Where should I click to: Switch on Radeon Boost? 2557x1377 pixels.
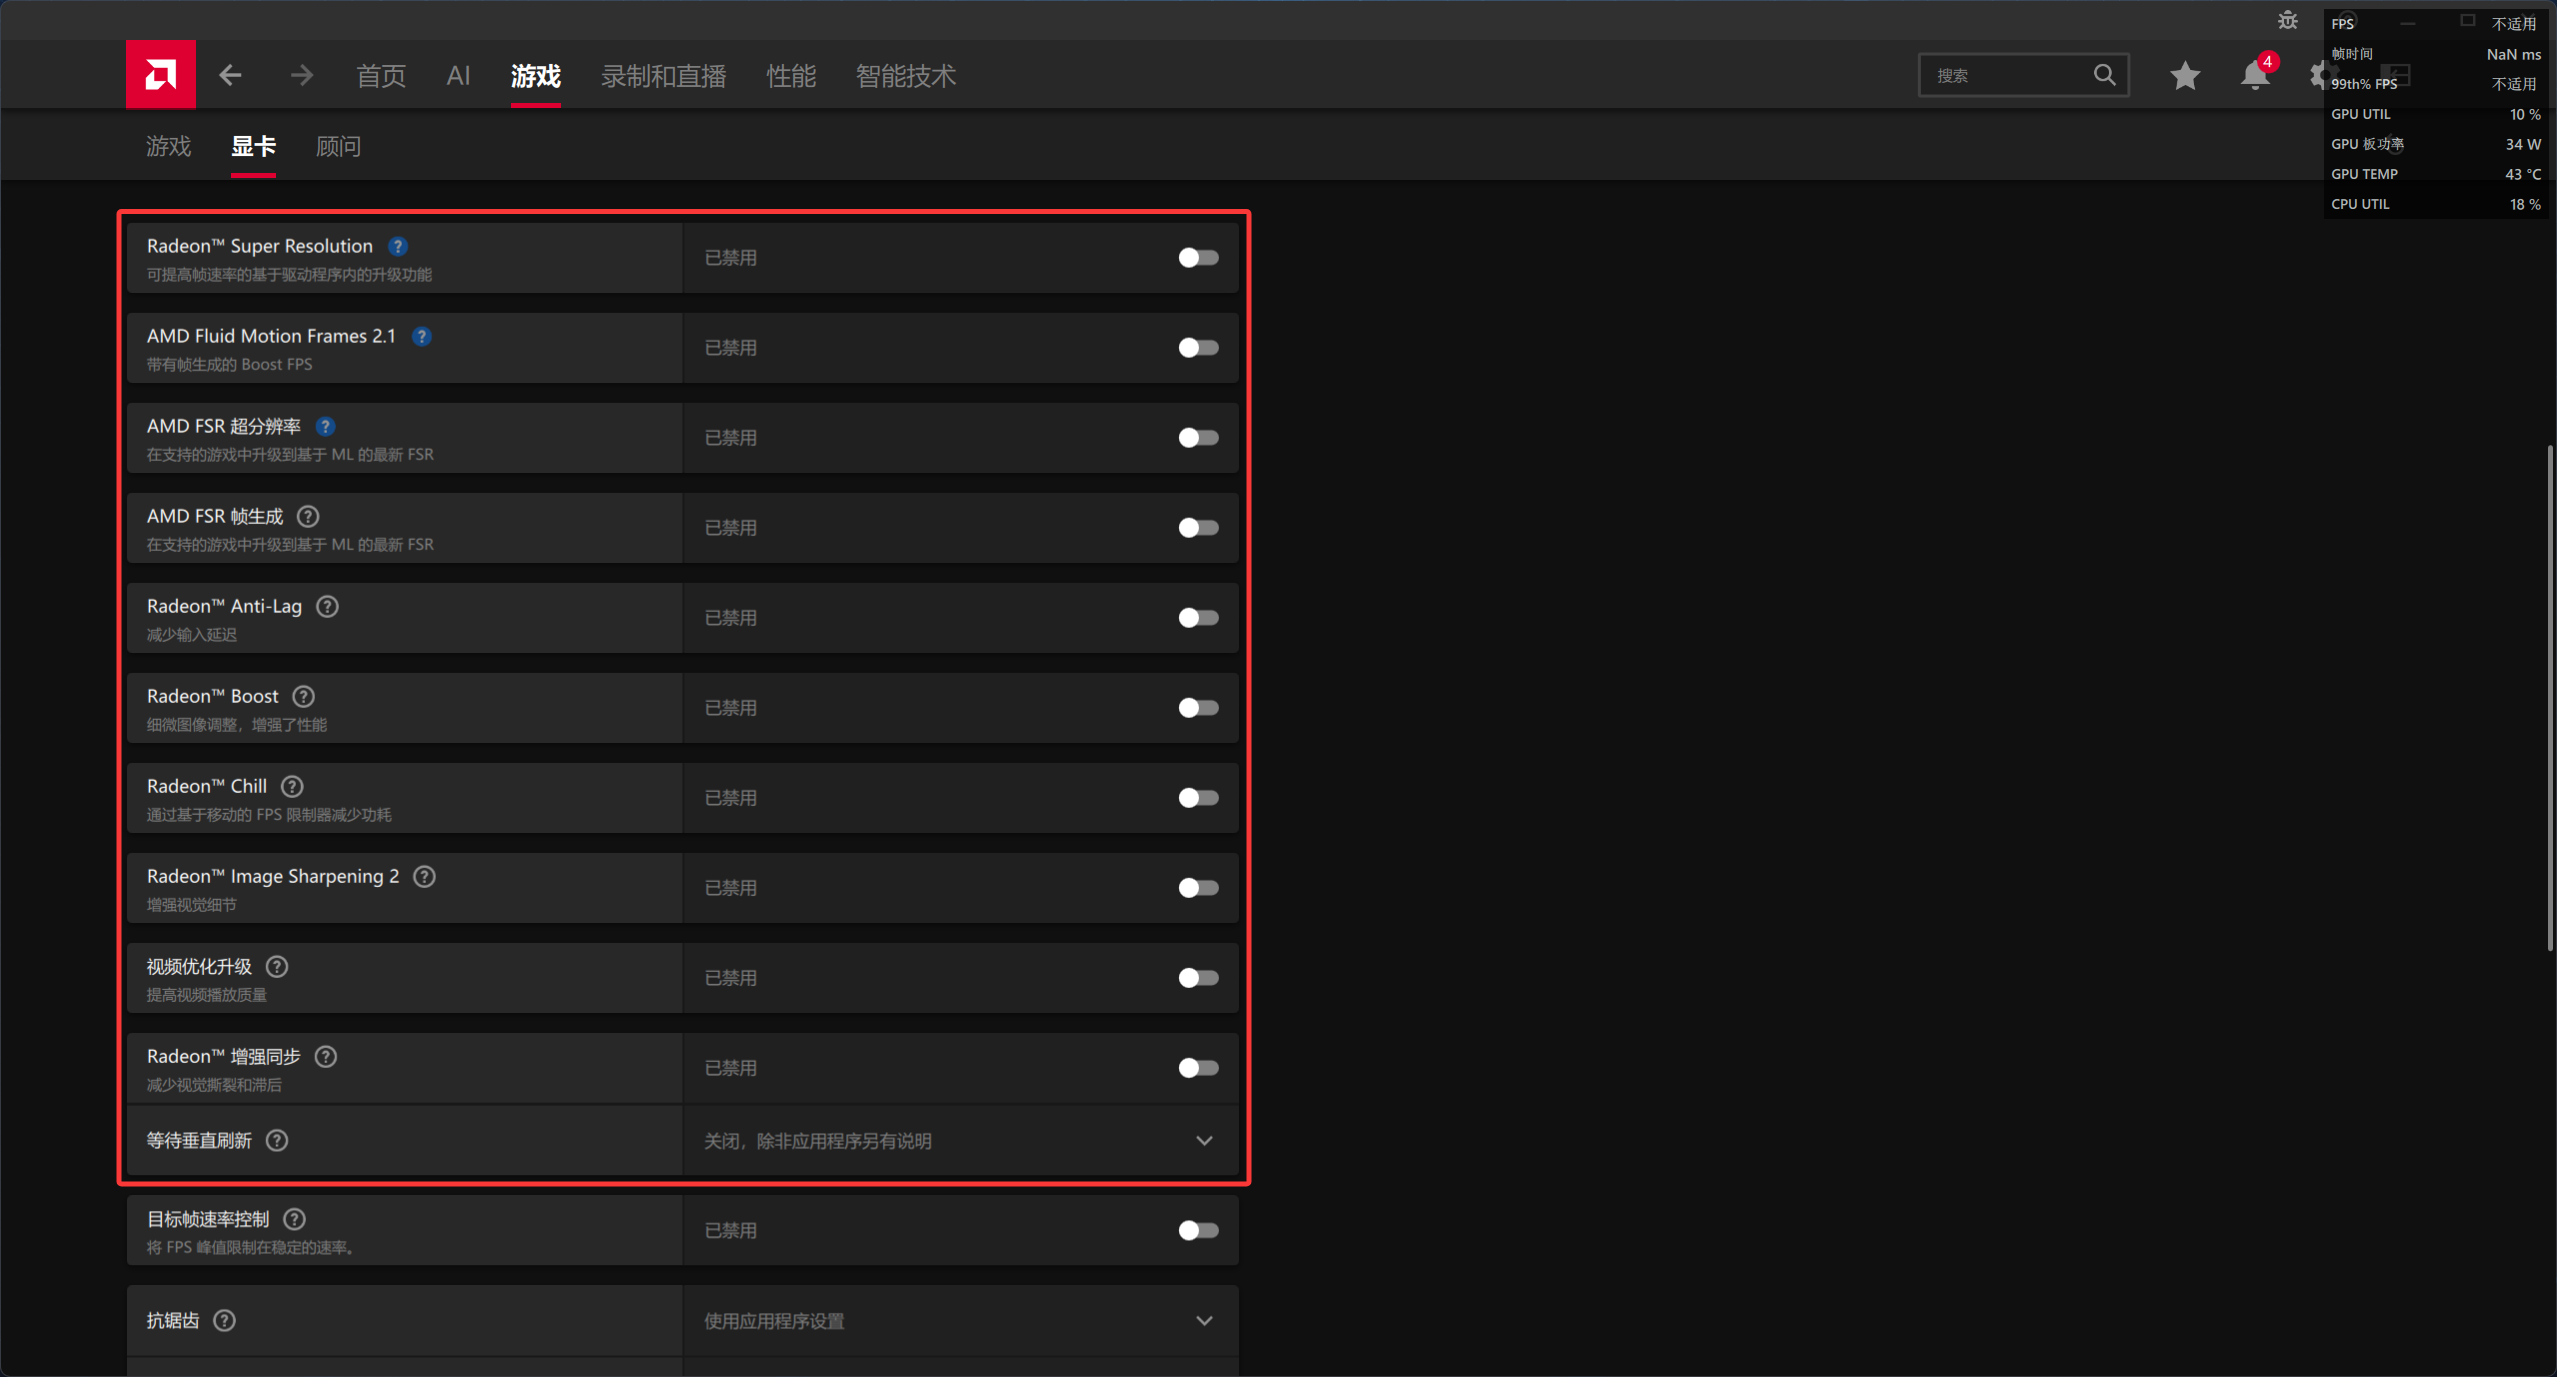coord(1198,708)
